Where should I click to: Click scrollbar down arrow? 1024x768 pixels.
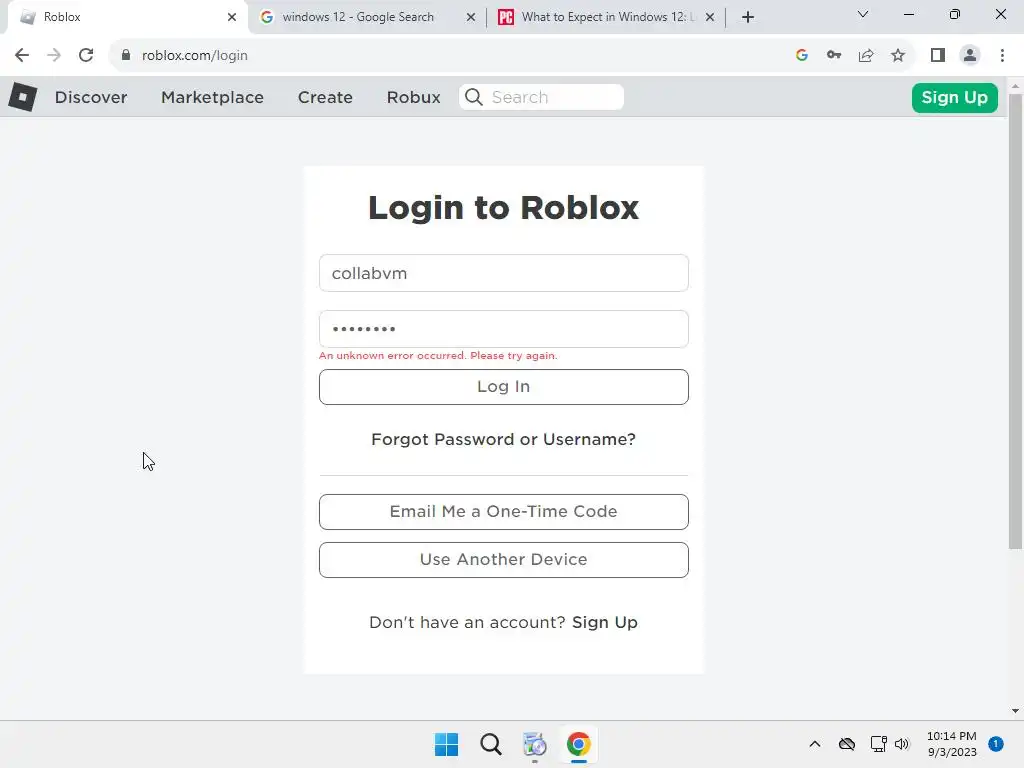(1015, 711)
